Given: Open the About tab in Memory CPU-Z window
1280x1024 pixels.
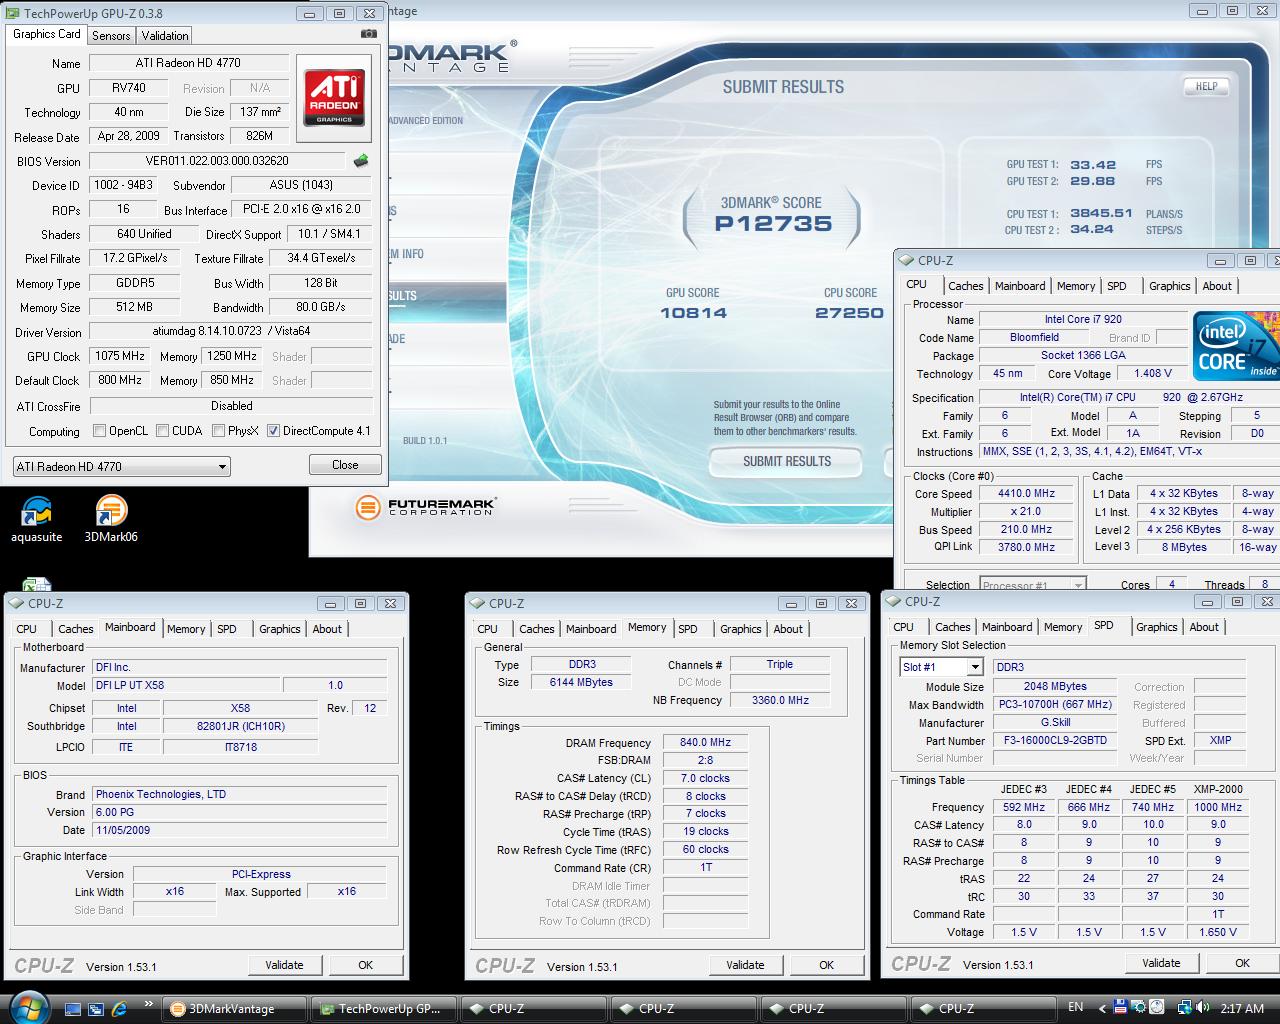Looking at the screenshot, I should (x=788, y=629).
